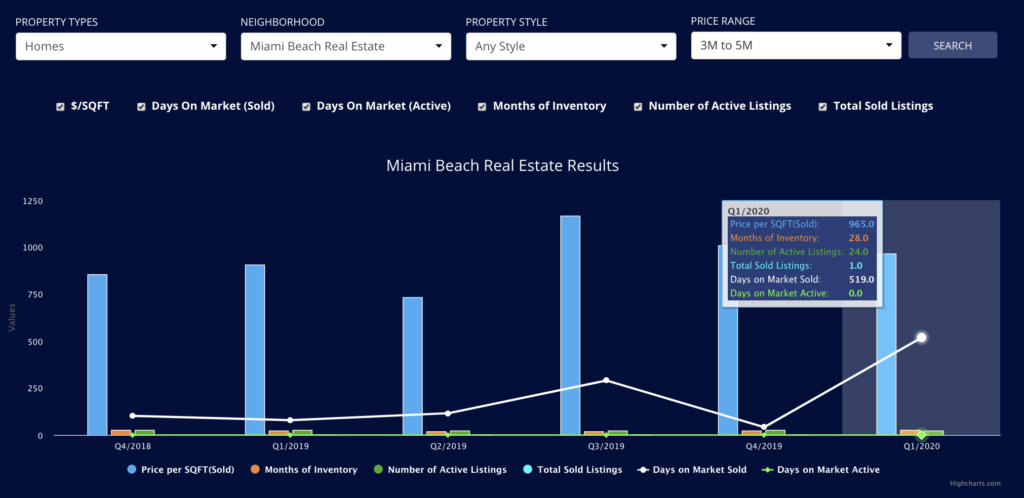Uncheck the Total Sold Listings checkbox
The width and height of the screenshot is (1024, 498).
click(x=823, y=106)
